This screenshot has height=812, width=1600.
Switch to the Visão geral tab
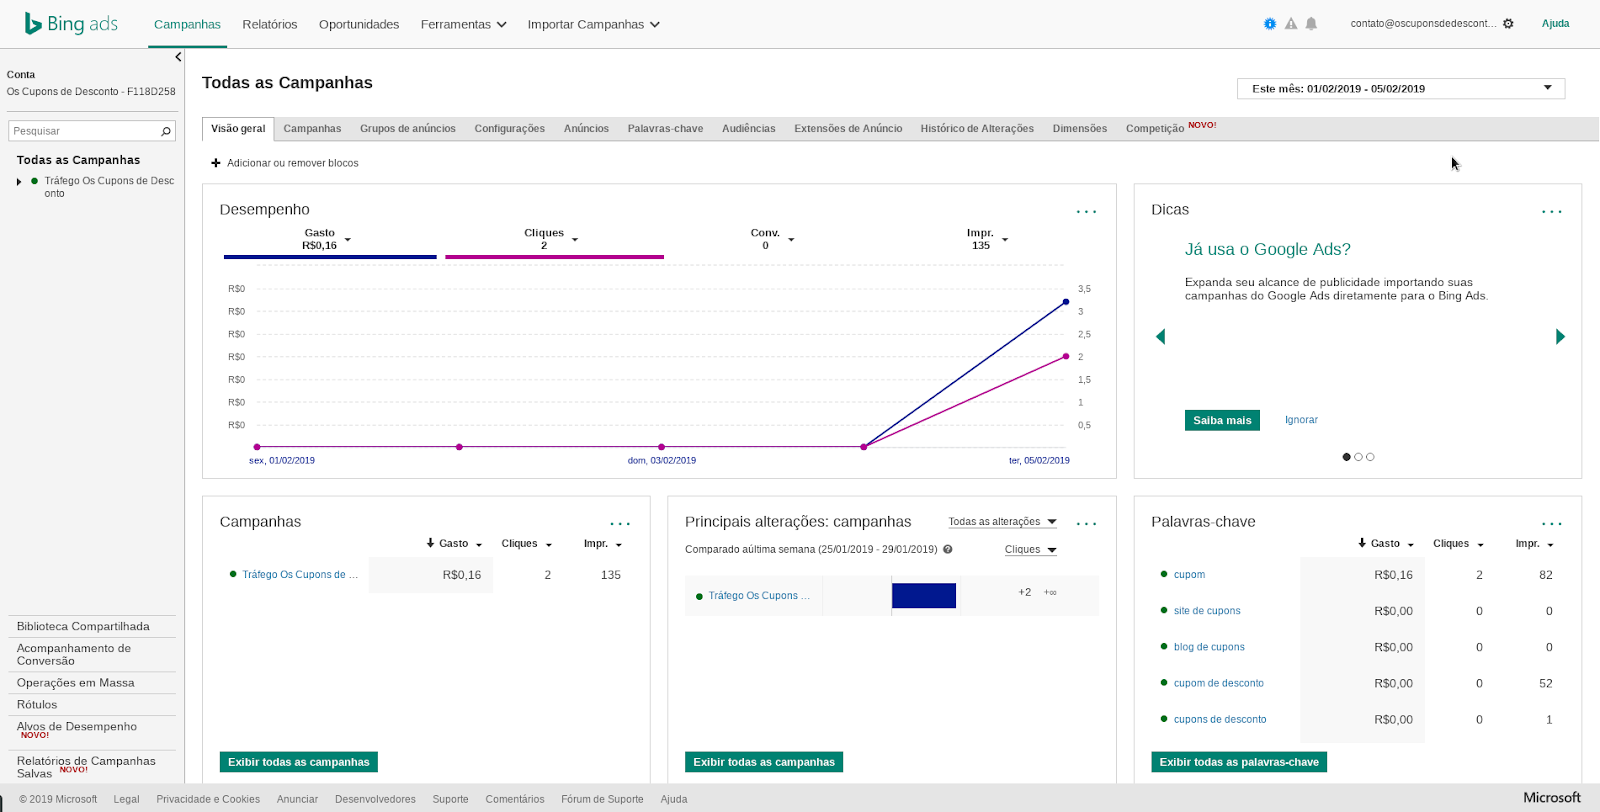238,129
